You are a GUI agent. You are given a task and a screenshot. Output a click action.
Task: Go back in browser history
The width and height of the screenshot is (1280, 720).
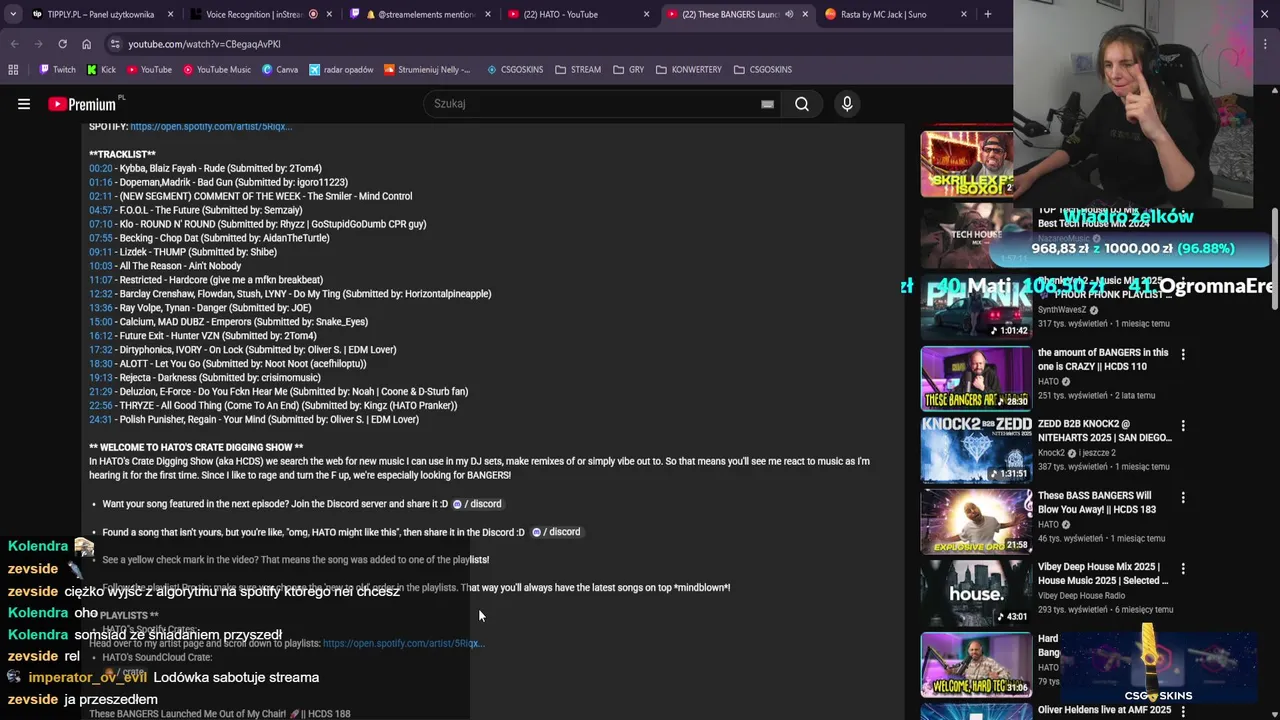(x=14, y=44)
